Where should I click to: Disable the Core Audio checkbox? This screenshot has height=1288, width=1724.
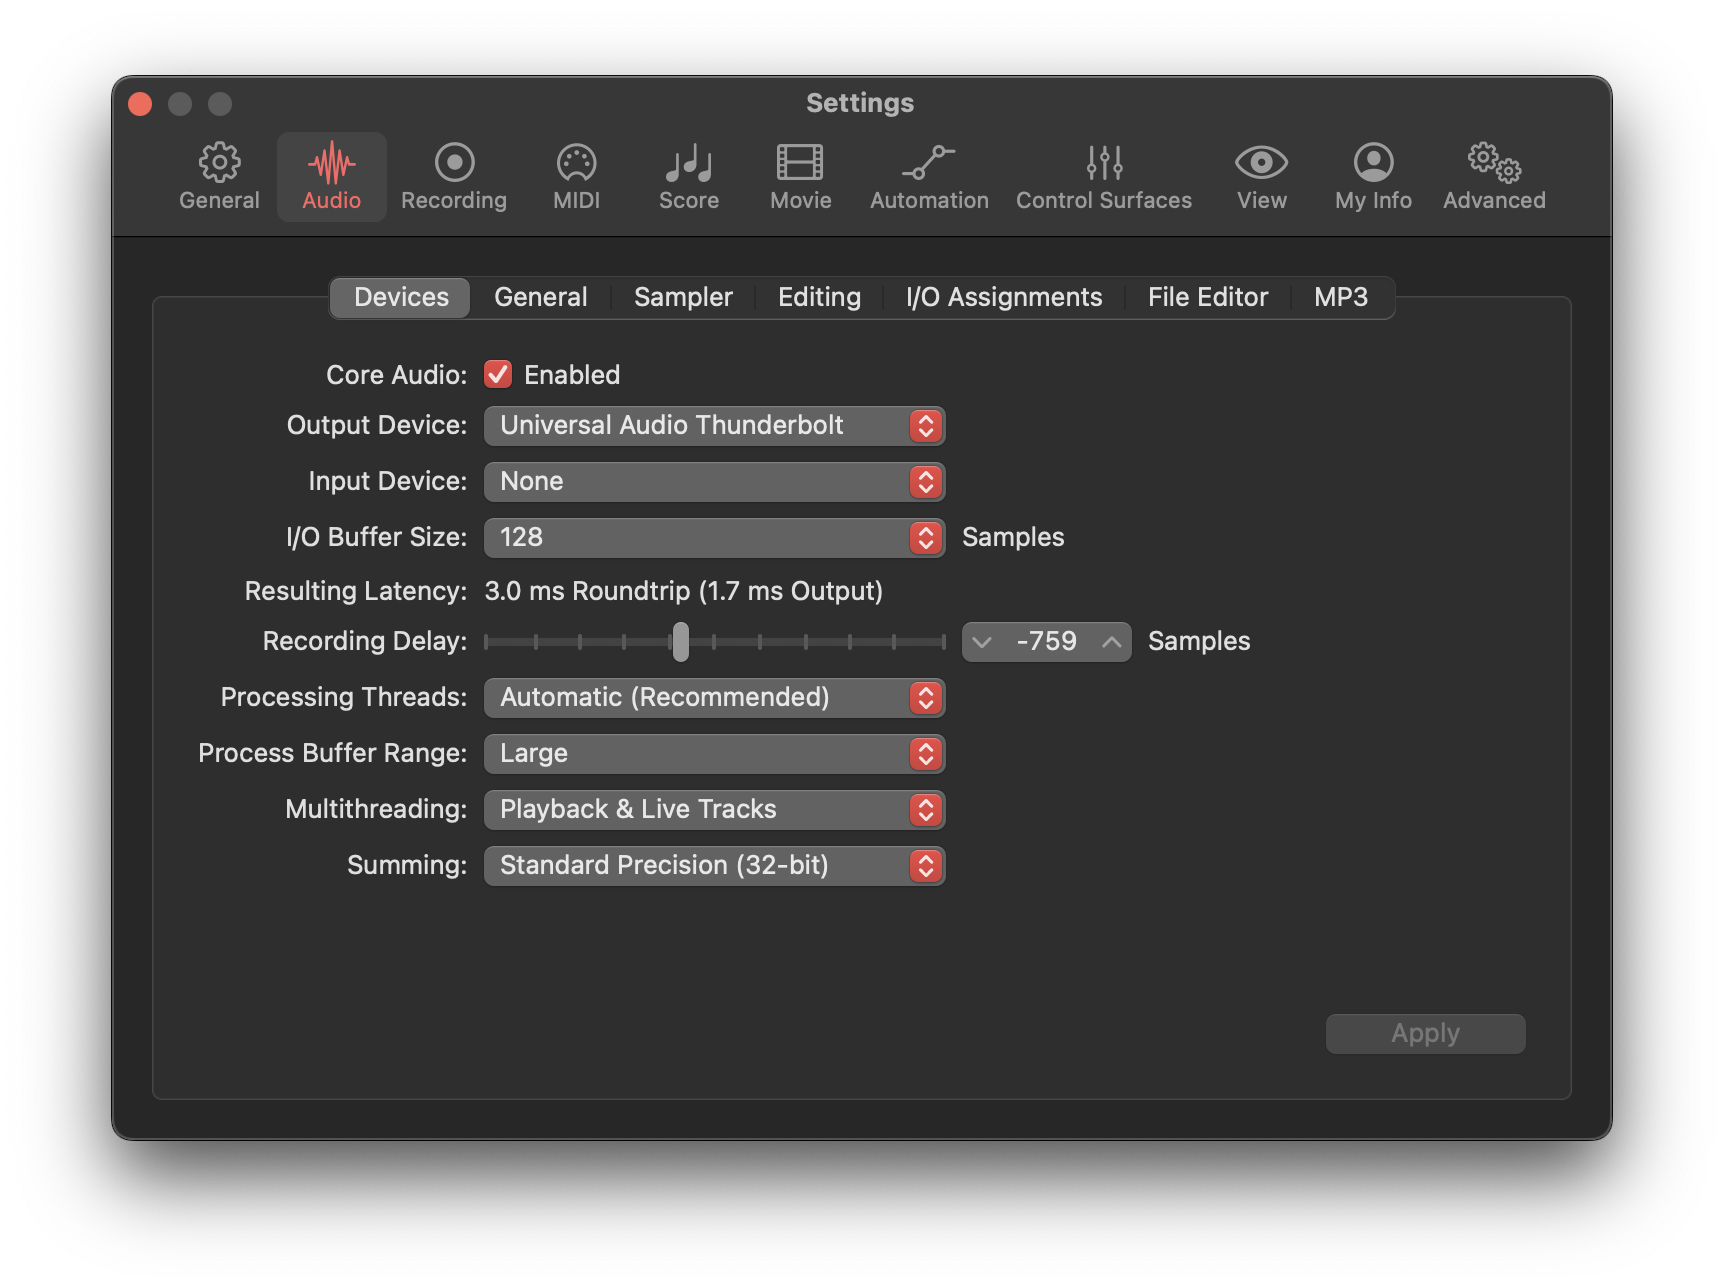pyautogui.click(x=497, y=374)
